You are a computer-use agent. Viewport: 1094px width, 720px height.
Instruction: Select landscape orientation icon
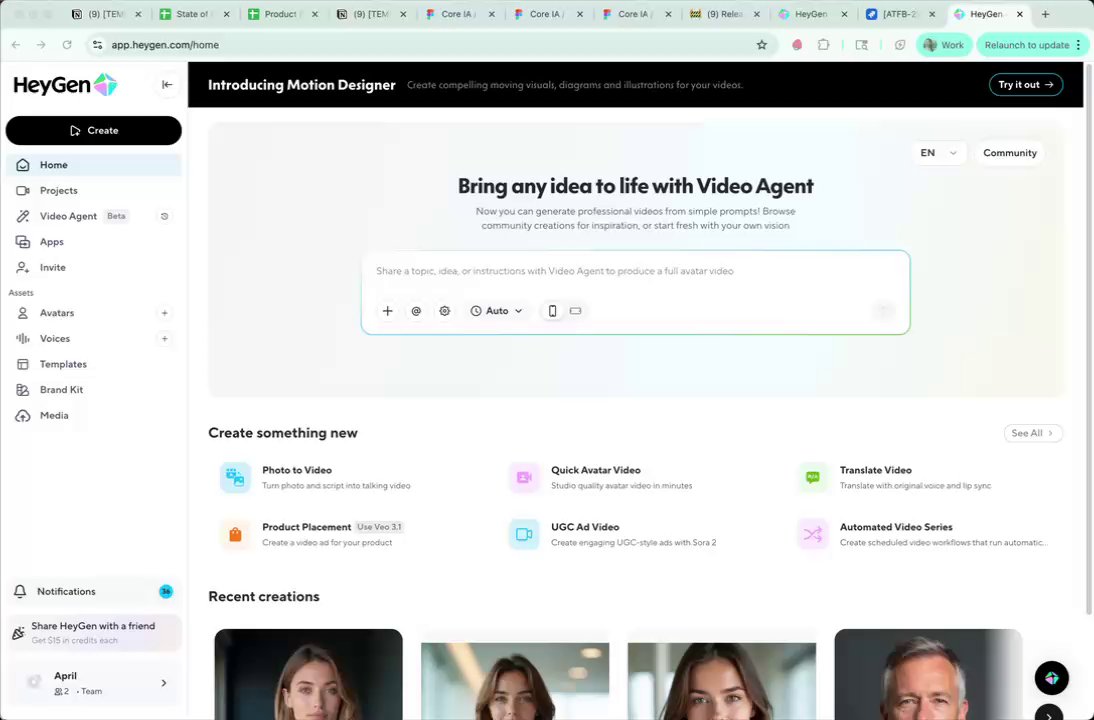tap(576, 311)
